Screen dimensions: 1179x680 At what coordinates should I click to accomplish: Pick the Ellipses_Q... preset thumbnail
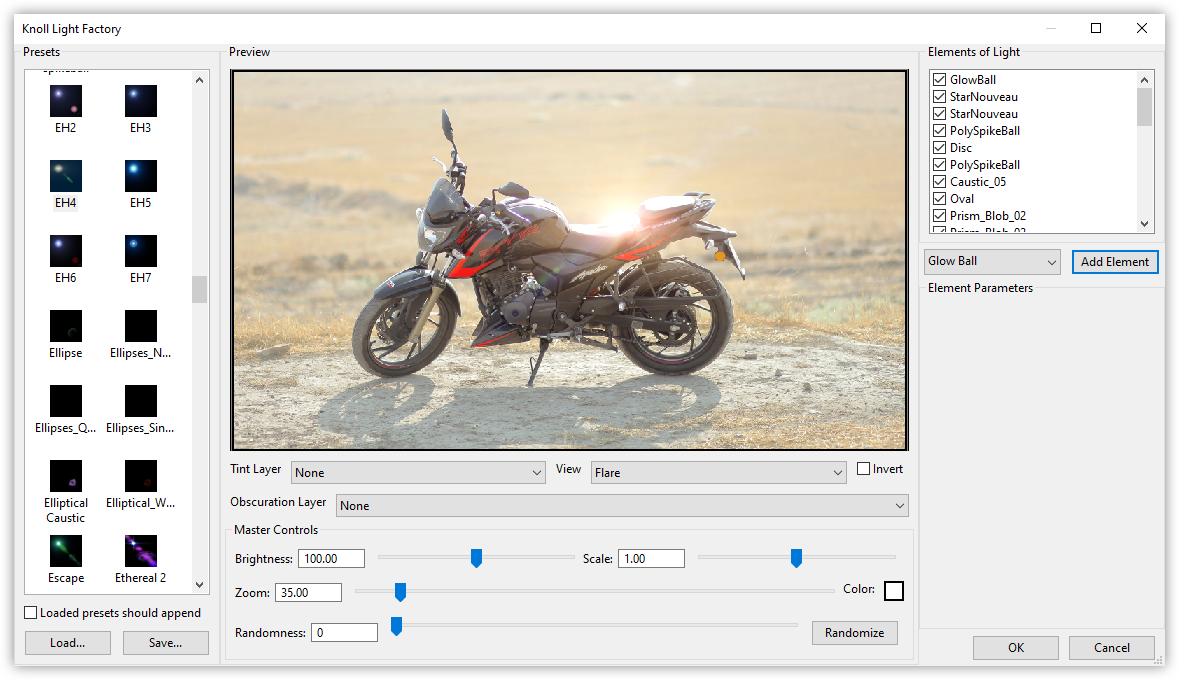point(65,401)
